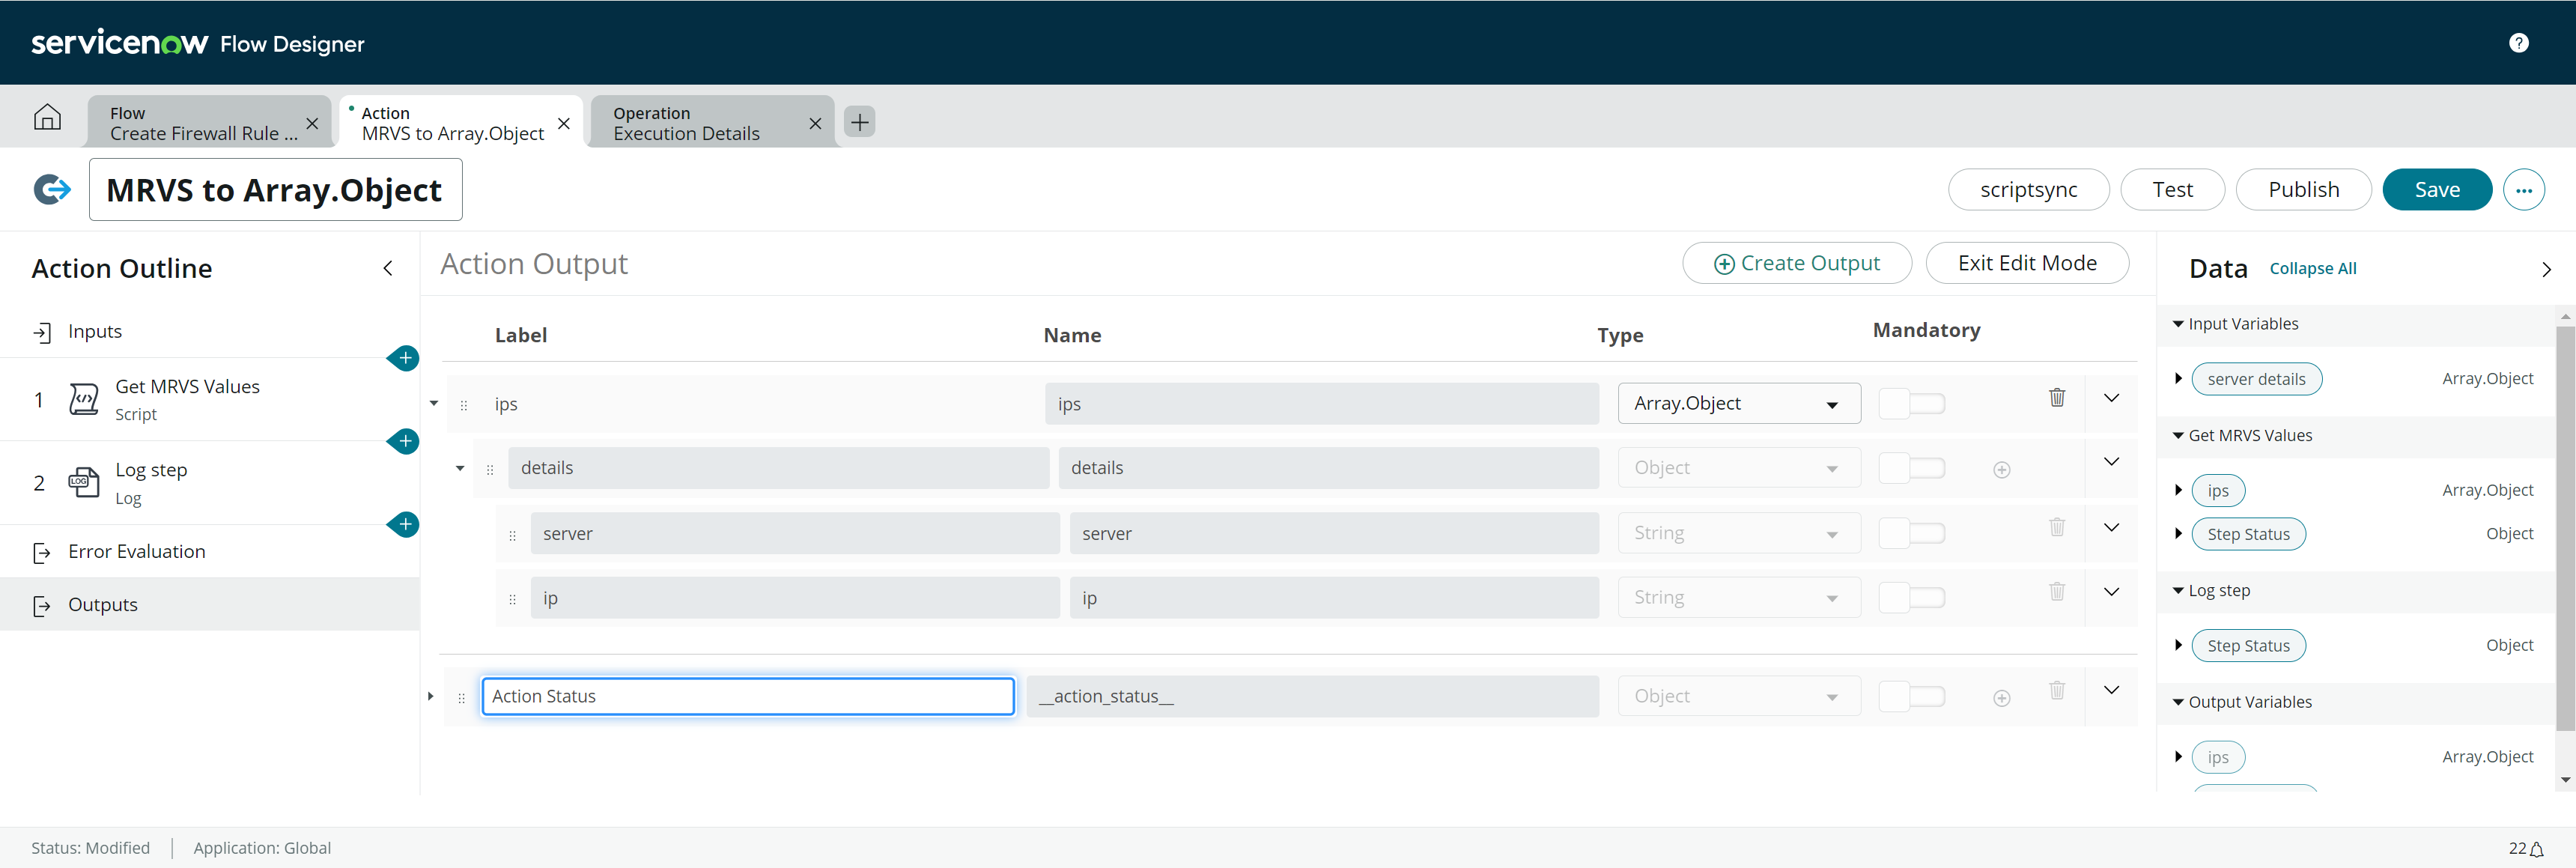Toggle the Mandatory switch for ips
2576x868 pixels.
(1911, 404)
